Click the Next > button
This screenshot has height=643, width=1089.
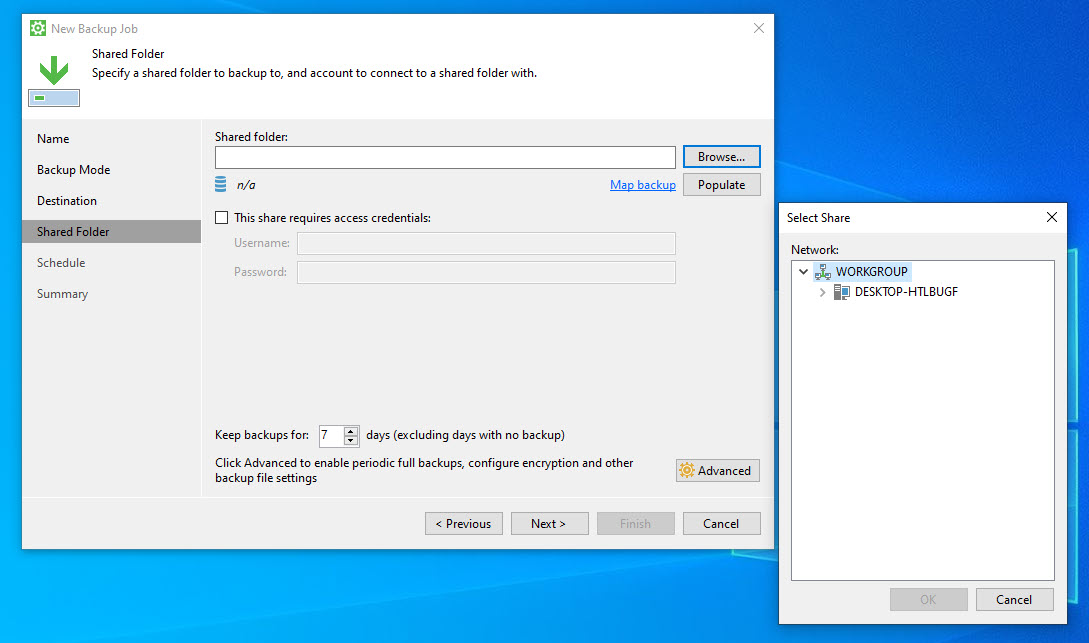(x=549, y=524)
